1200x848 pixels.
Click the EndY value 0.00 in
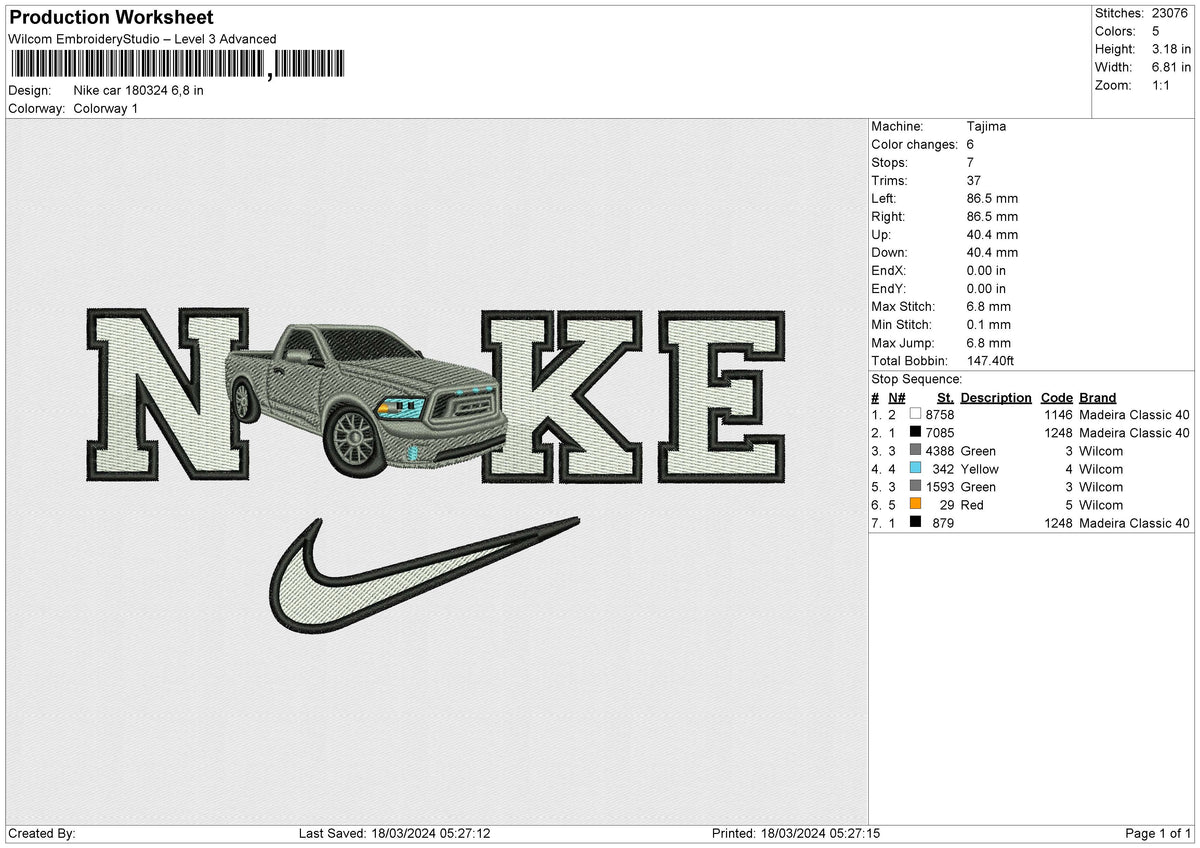(x=987, y=289)
